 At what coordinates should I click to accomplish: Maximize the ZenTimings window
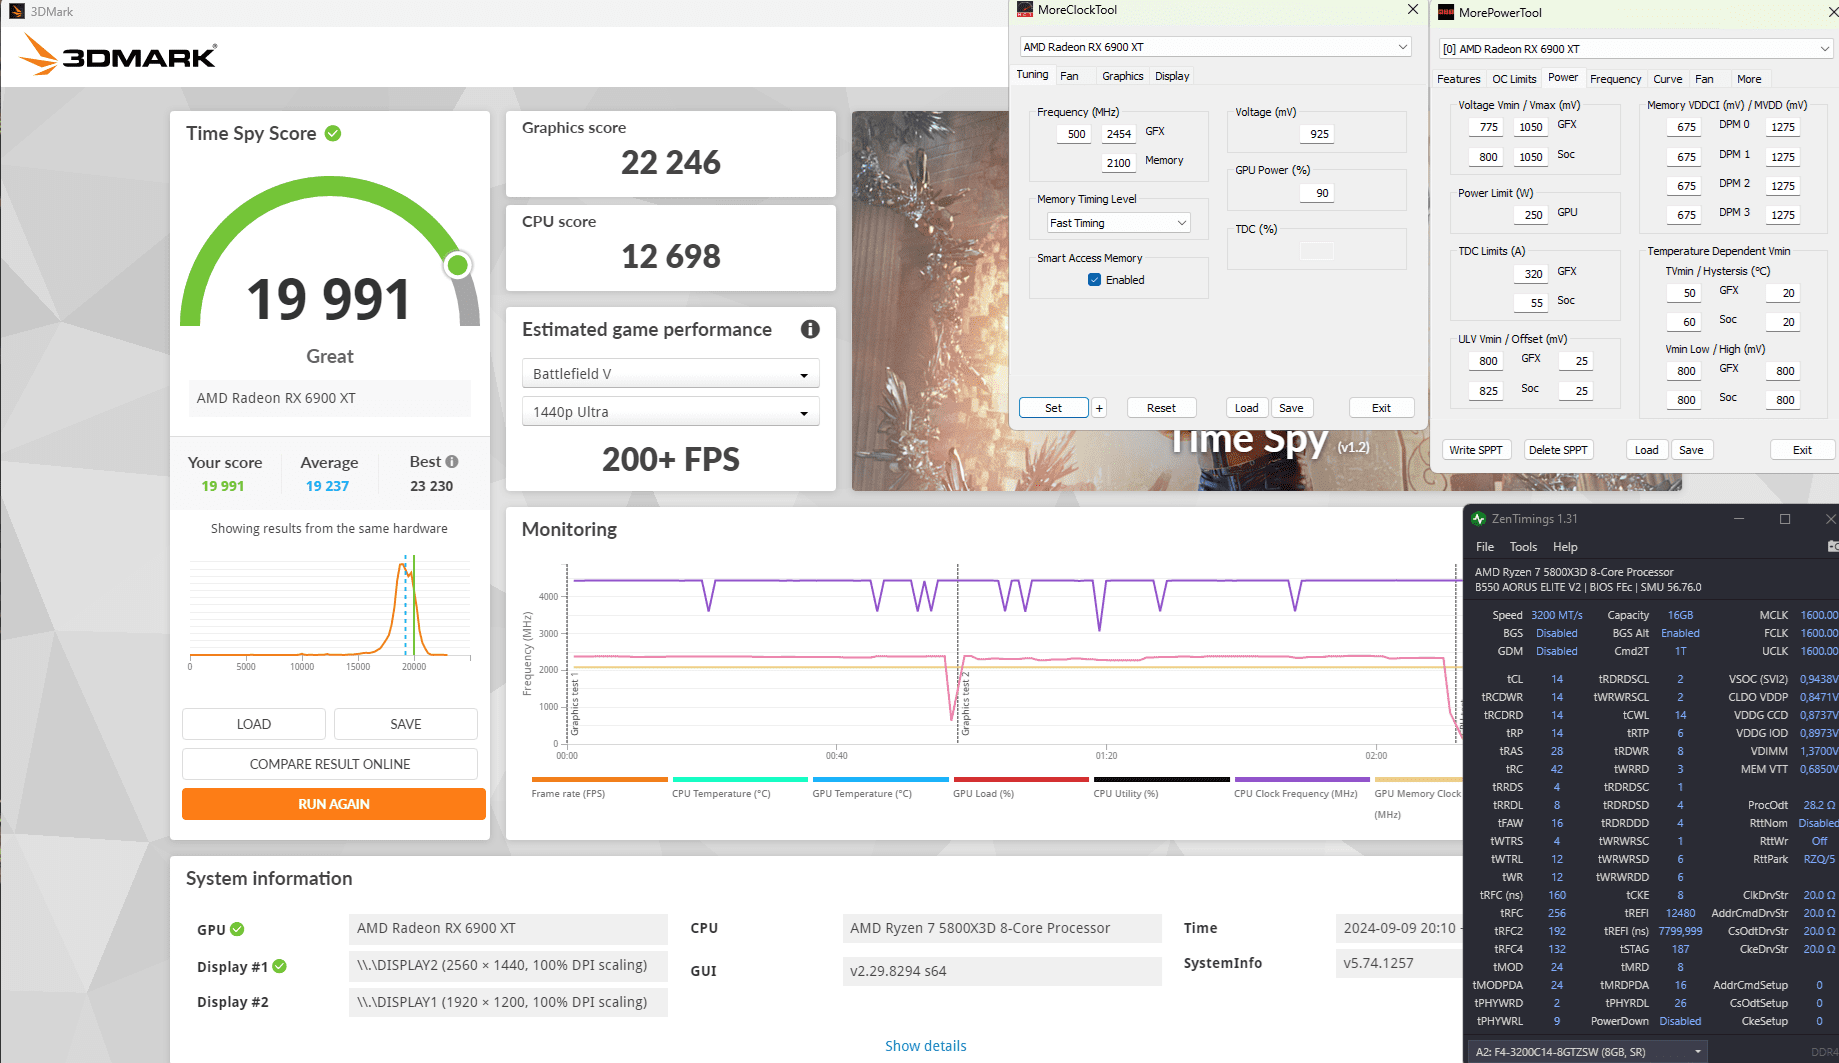[x=1785, y=519]
